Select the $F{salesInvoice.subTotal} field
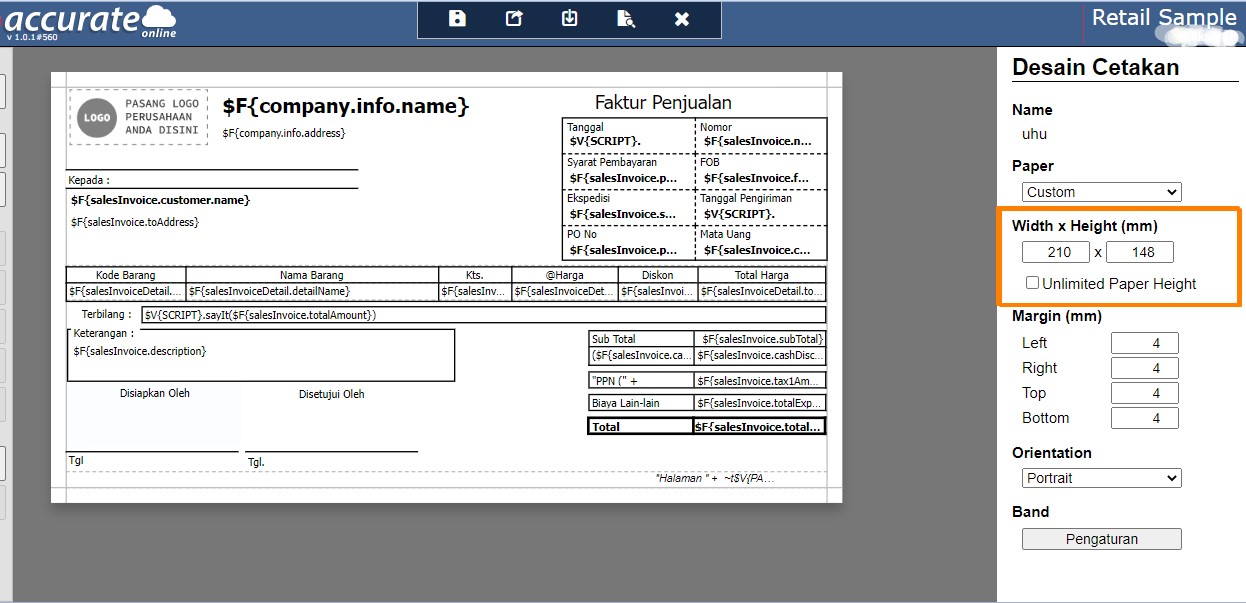 click(760, 339)
